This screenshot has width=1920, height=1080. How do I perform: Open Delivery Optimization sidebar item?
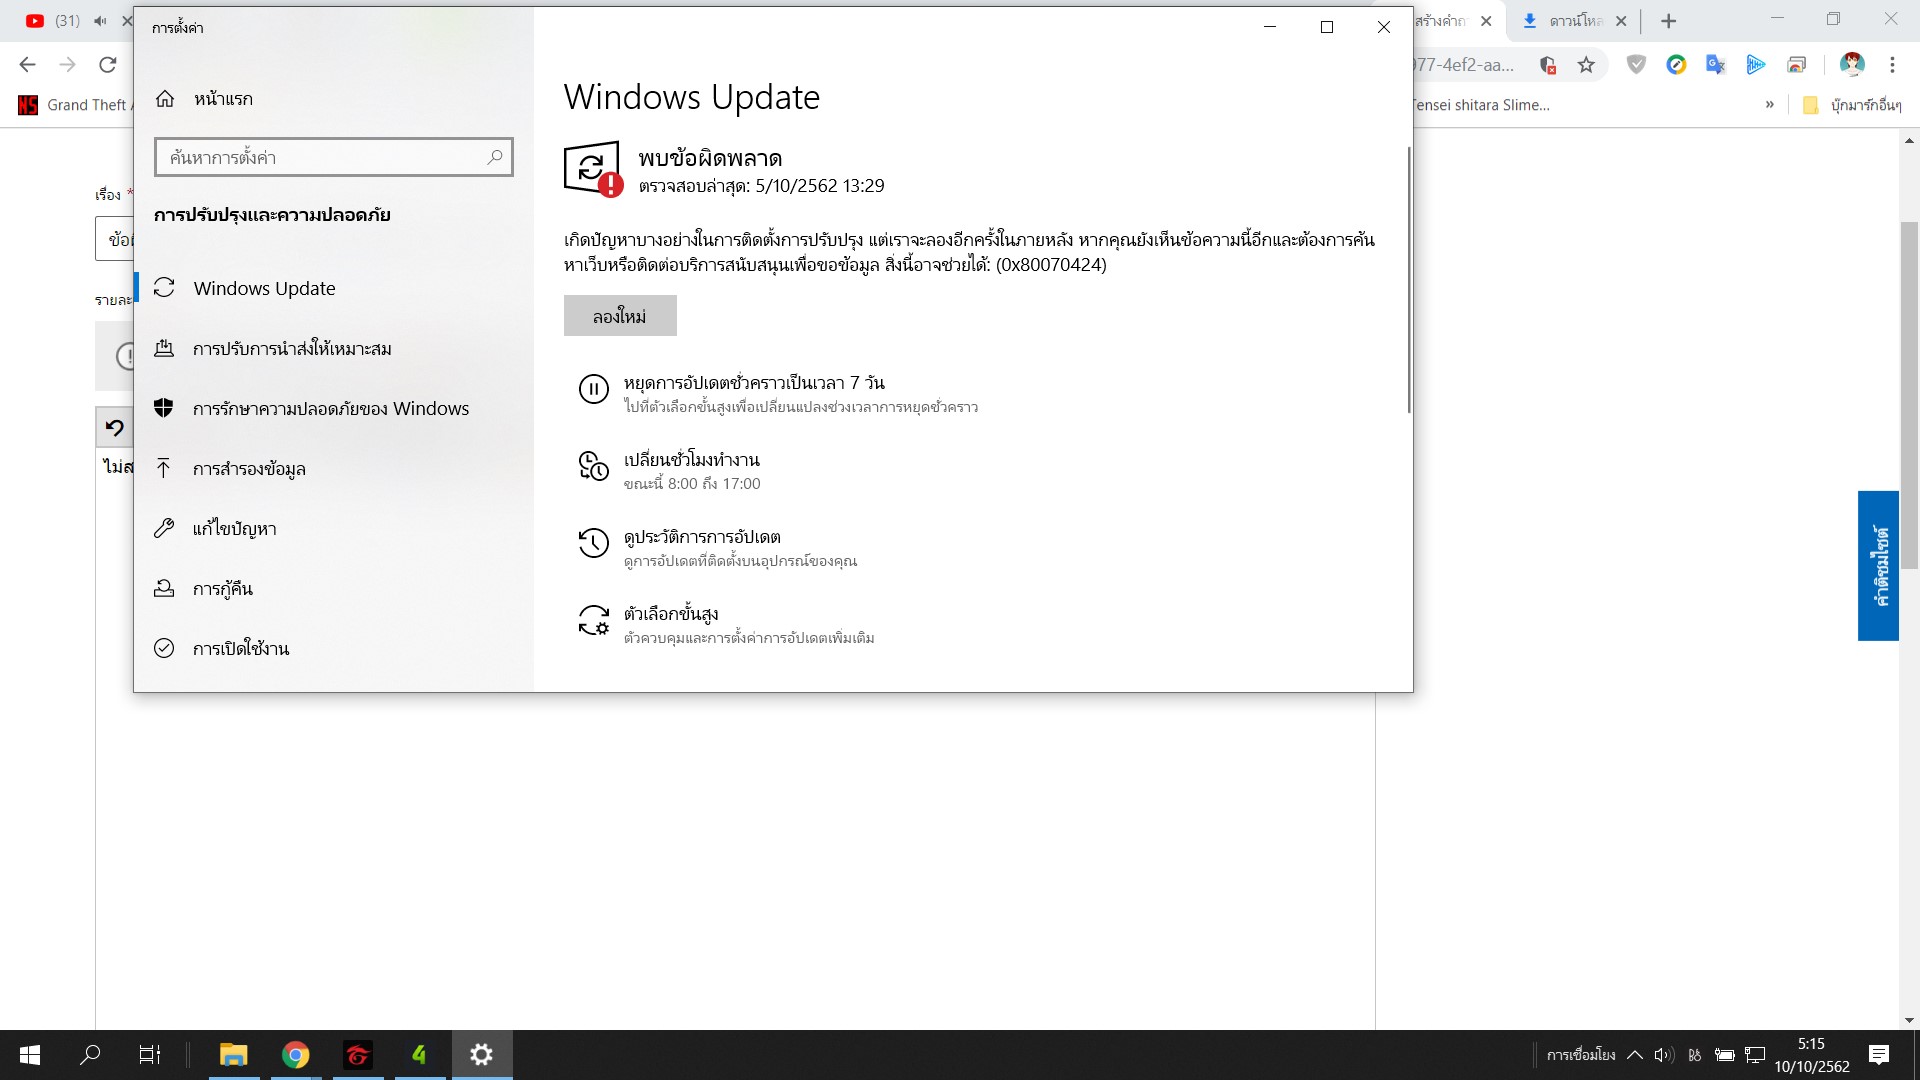(x=292, y=349)
